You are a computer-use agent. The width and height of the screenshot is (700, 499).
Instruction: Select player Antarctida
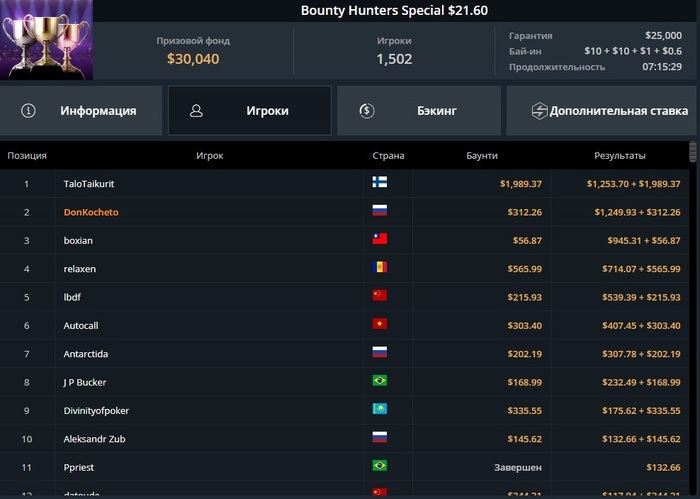tap(86, 354)
